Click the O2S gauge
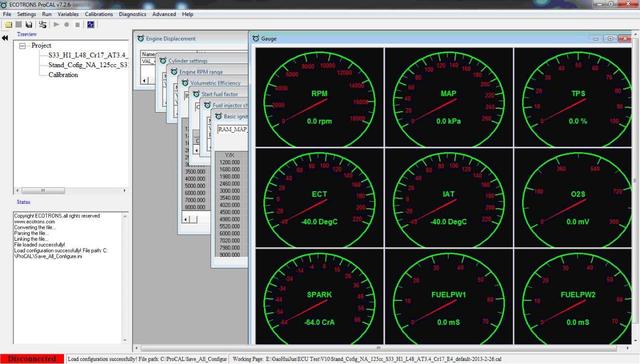Viewport: 640px width, 364px height. click(x=573, y=198)
